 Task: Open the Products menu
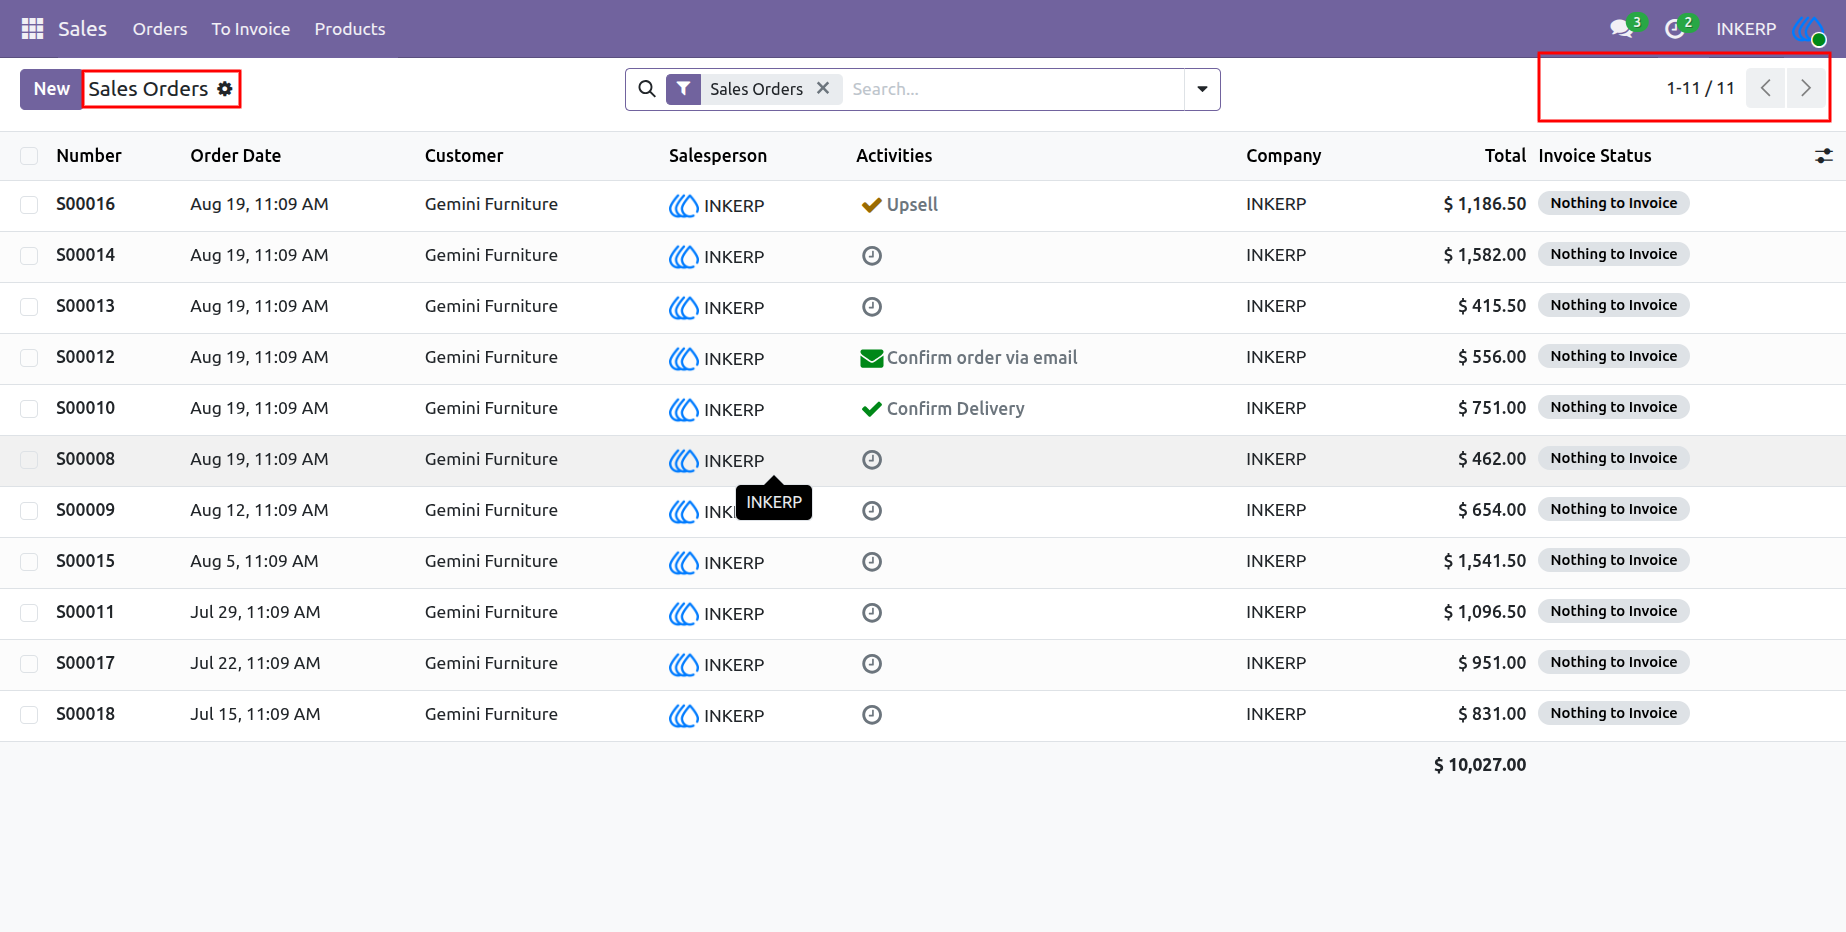click(350, 29)
